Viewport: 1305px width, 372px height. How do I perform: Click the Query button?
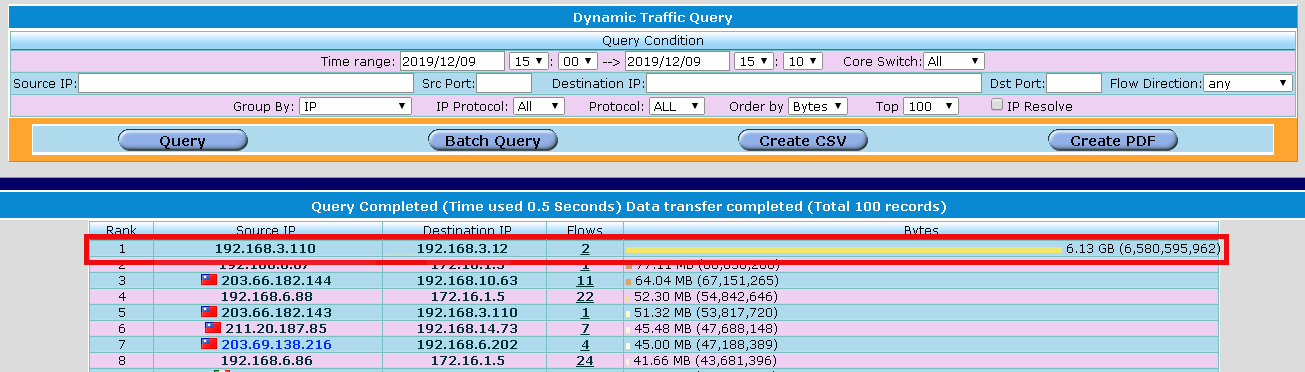(182, 141)
